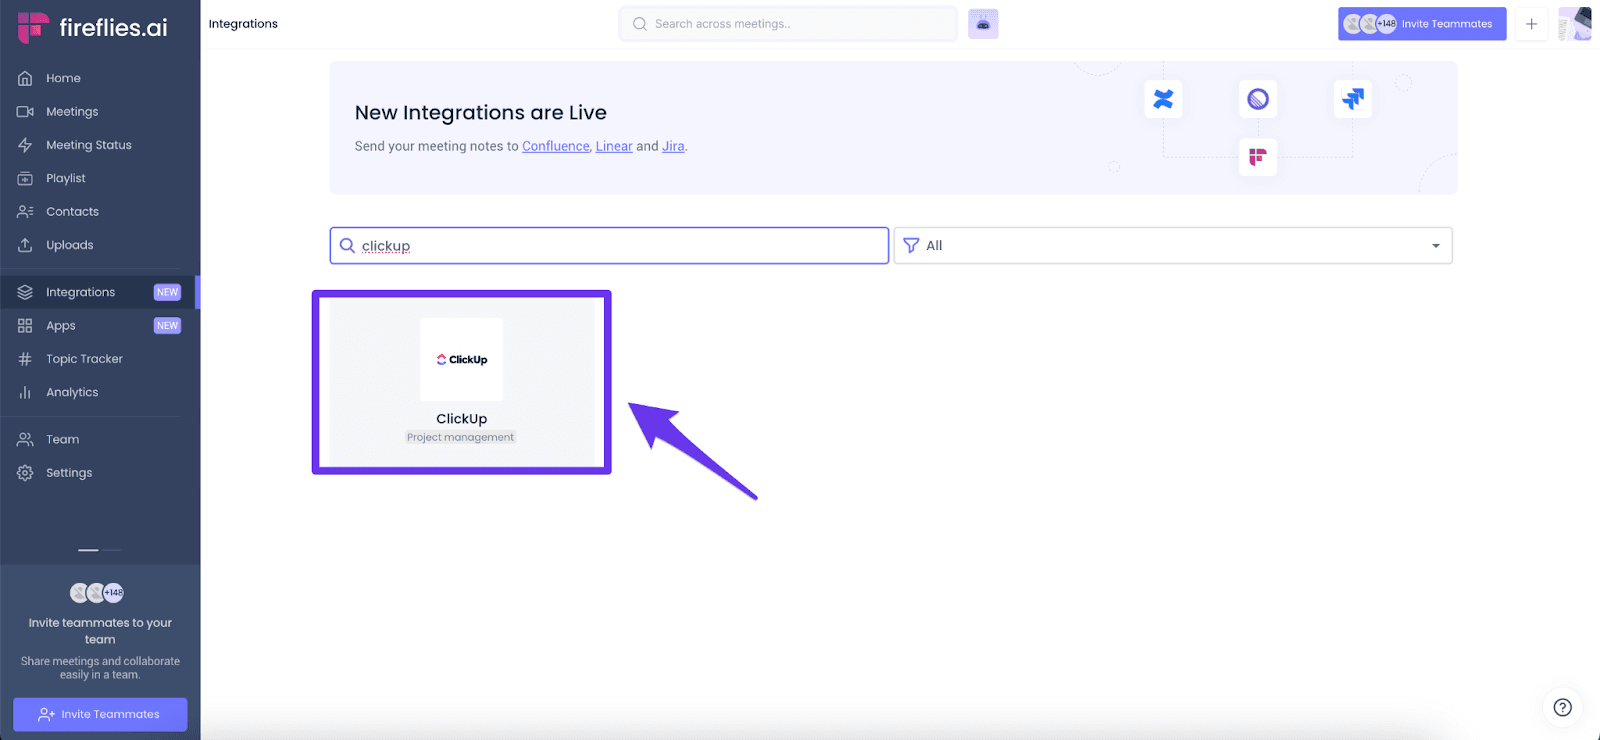Open the user profile avatar
The height and width of the screenshot is (740, 1600).
1575,24
